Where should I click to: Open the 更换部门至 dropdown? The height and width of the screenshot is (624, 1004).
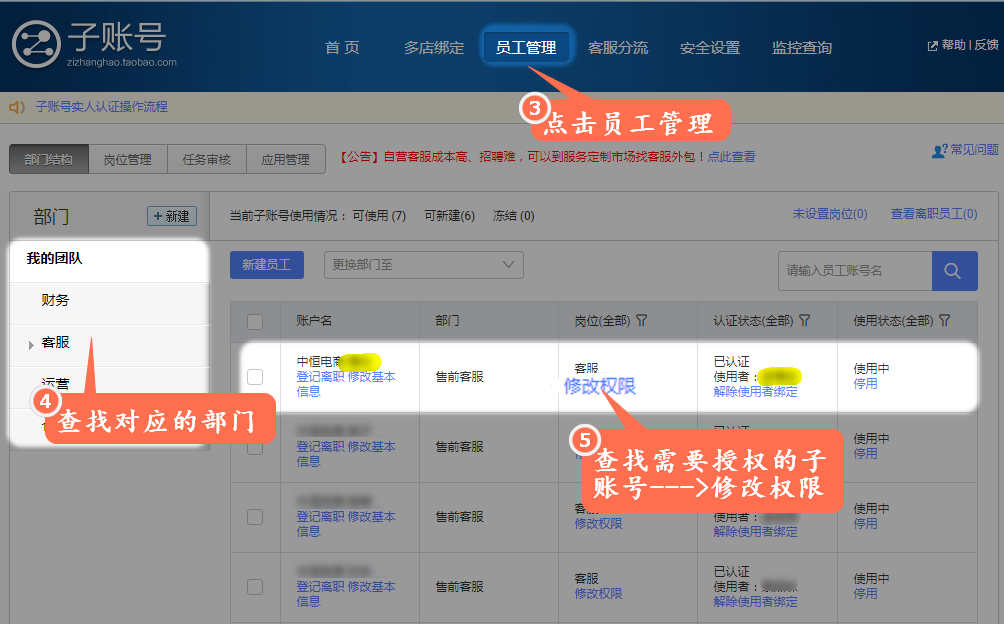click(423, 265)
